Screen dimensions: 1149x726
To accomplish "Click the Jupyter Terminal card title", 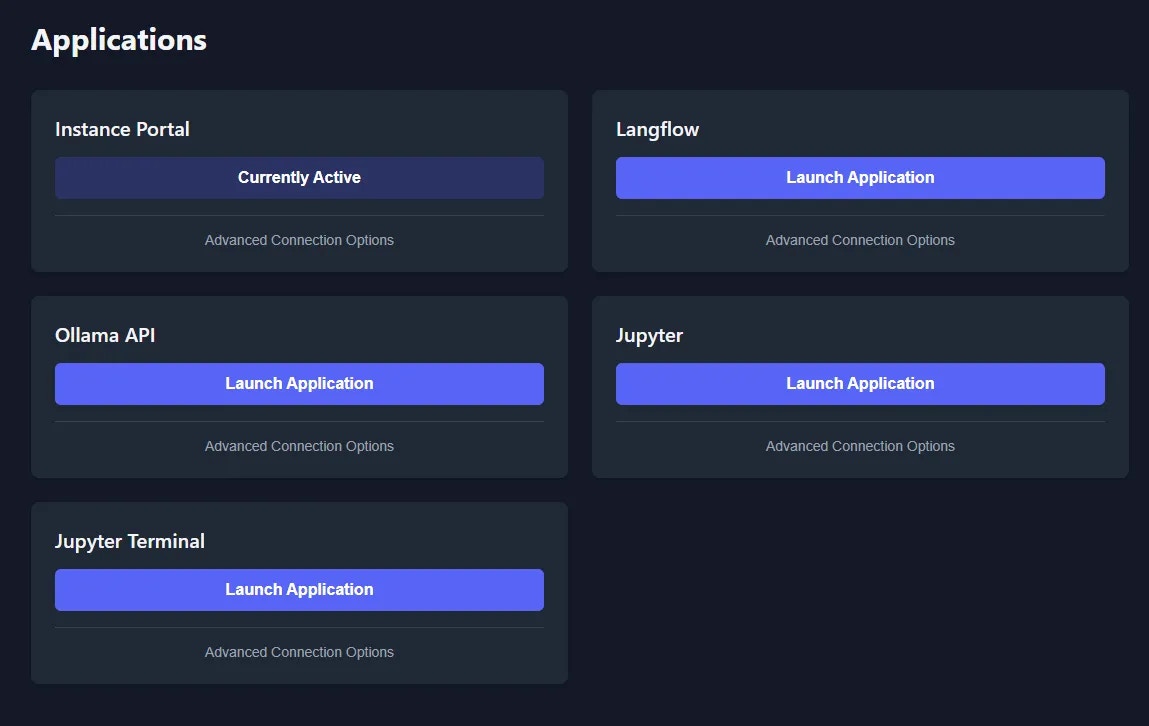I will pos(130,541).
